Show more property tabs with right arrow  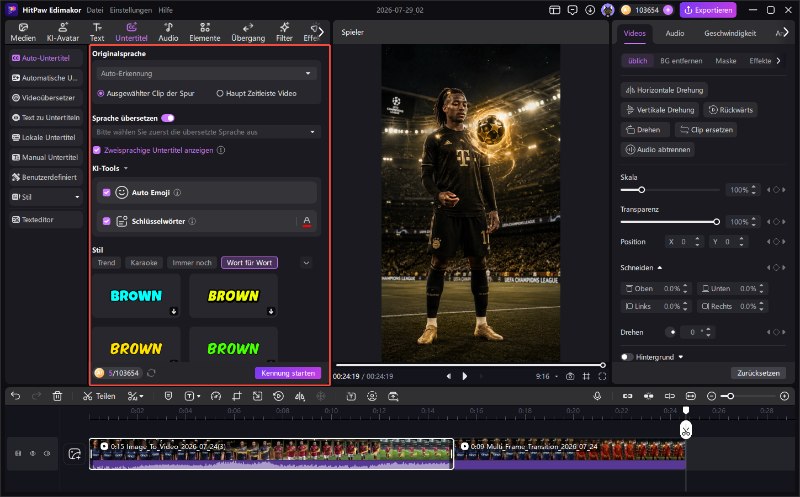tap(786, 32)
